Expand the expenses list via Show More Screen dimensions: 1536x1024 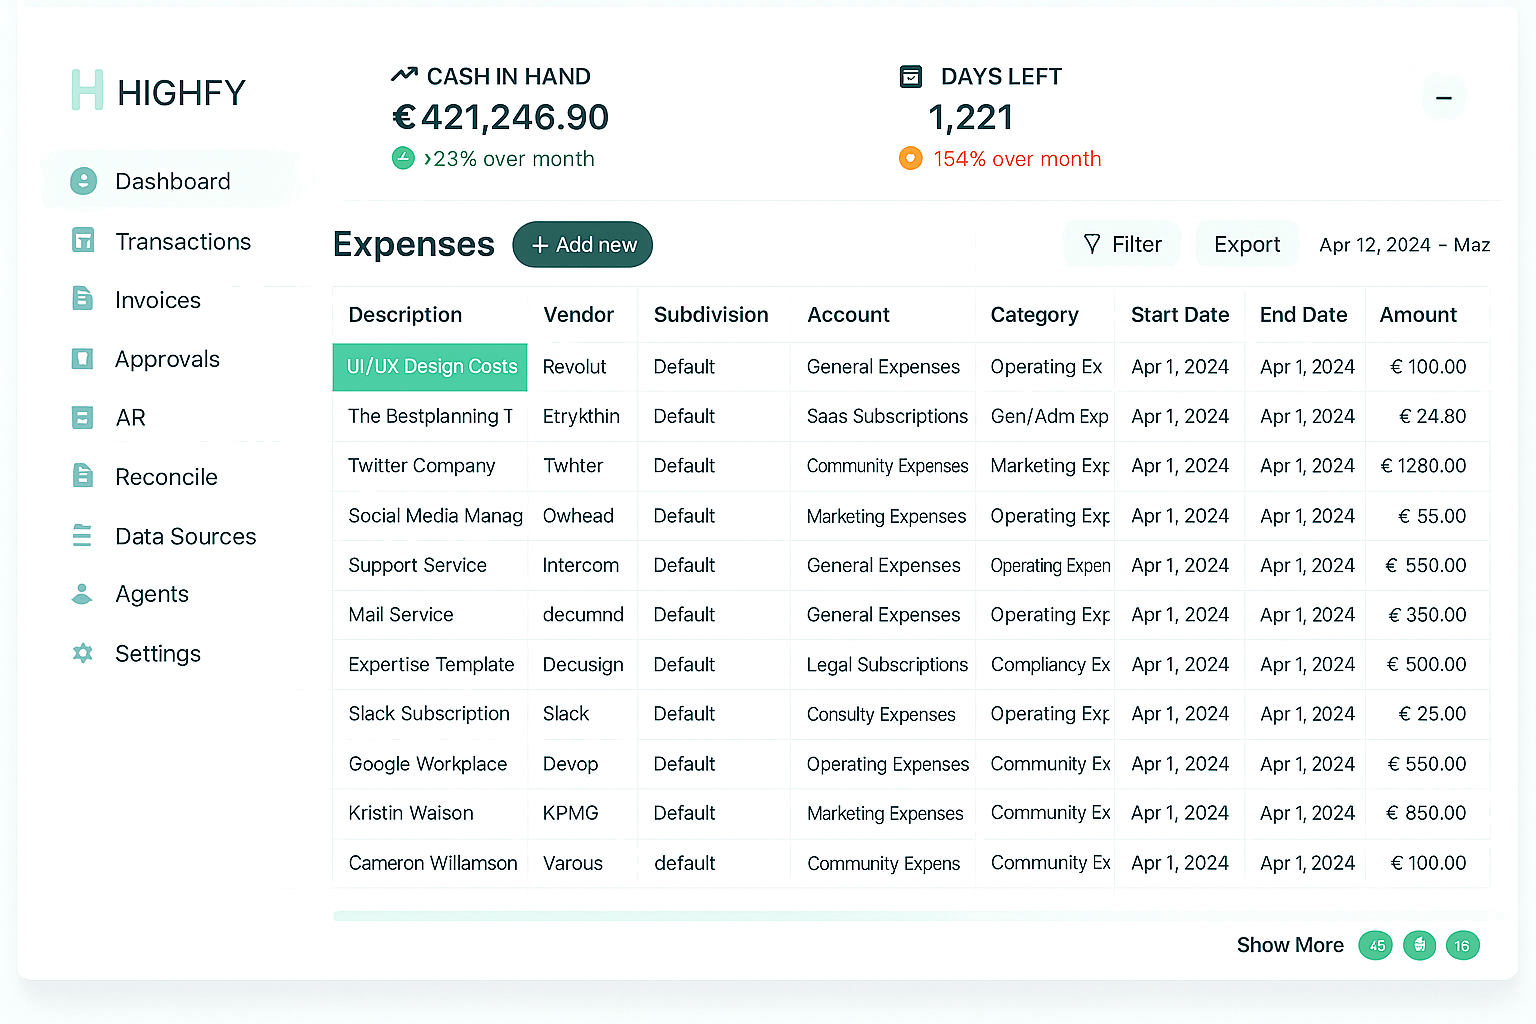click(x=1290, y=945)
